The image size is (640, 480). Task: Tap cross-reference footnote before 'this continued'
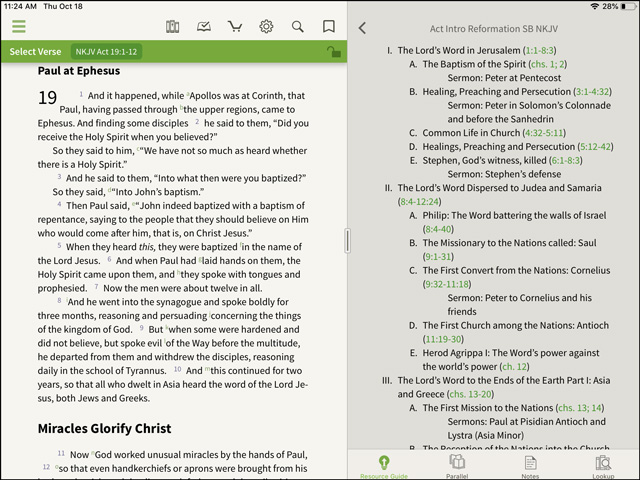[207, 369]
